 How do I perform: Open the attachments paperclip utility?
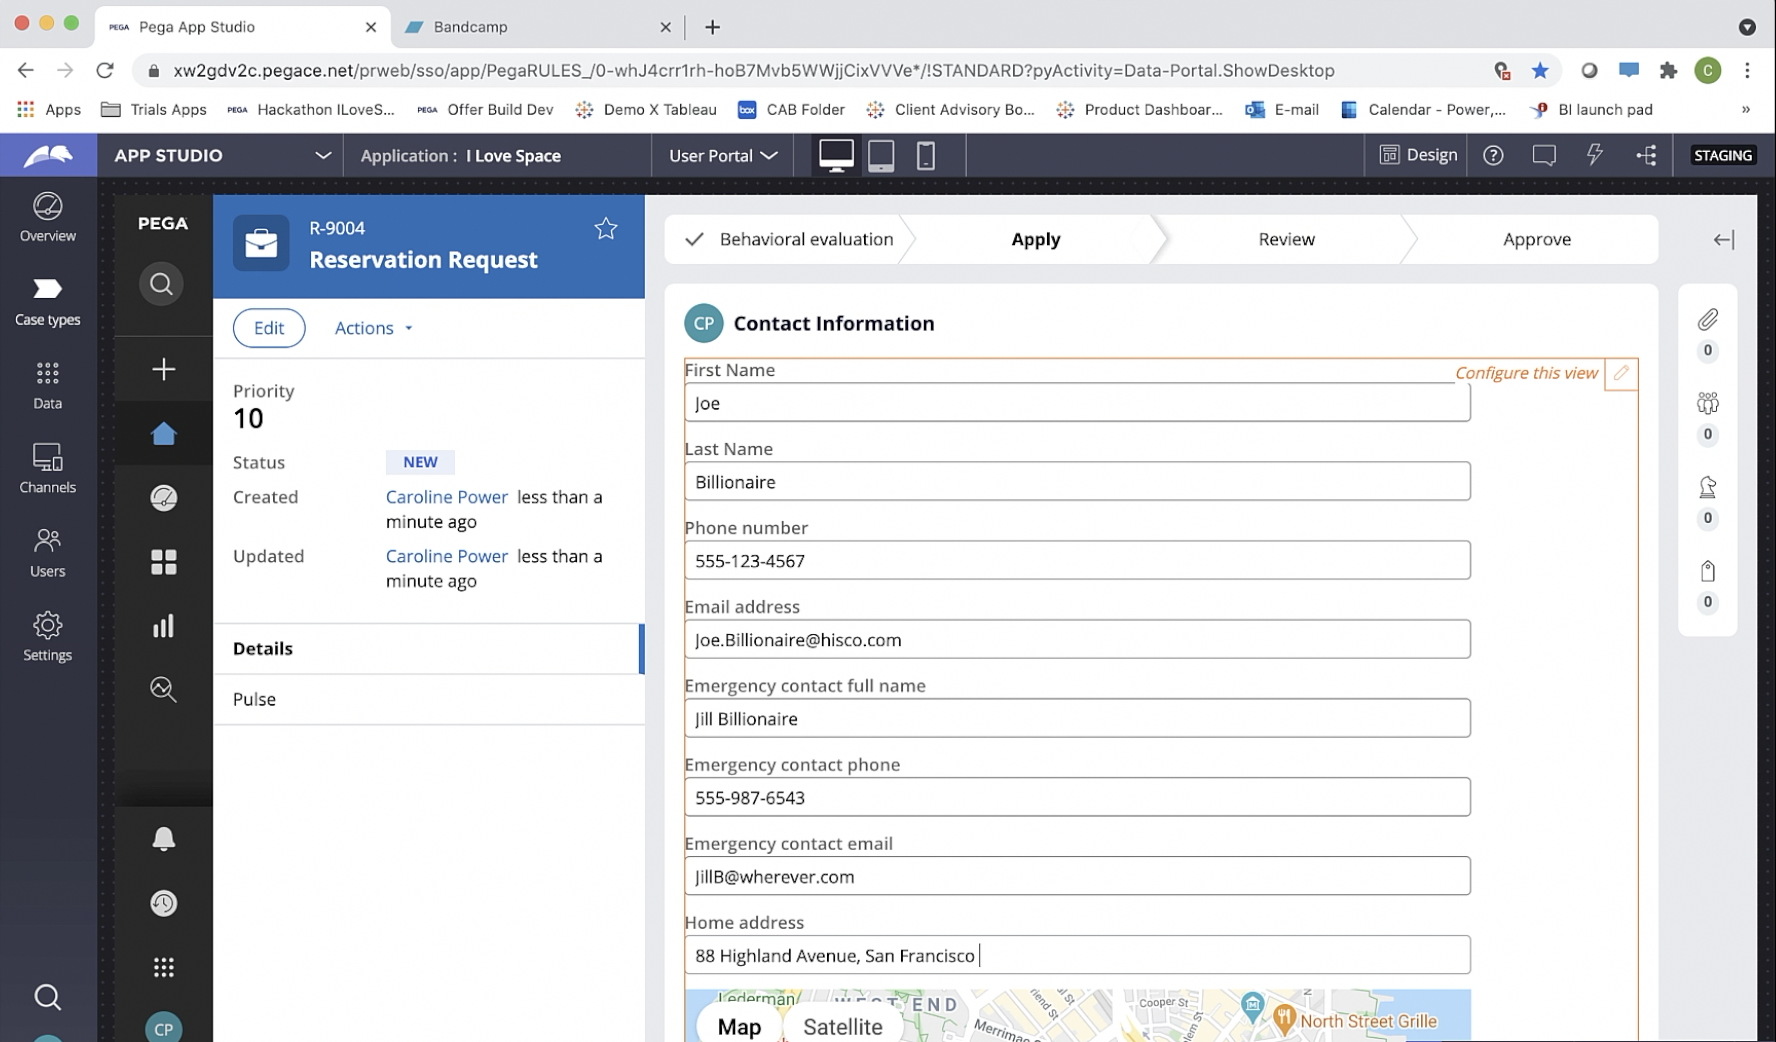point(1708,320)
